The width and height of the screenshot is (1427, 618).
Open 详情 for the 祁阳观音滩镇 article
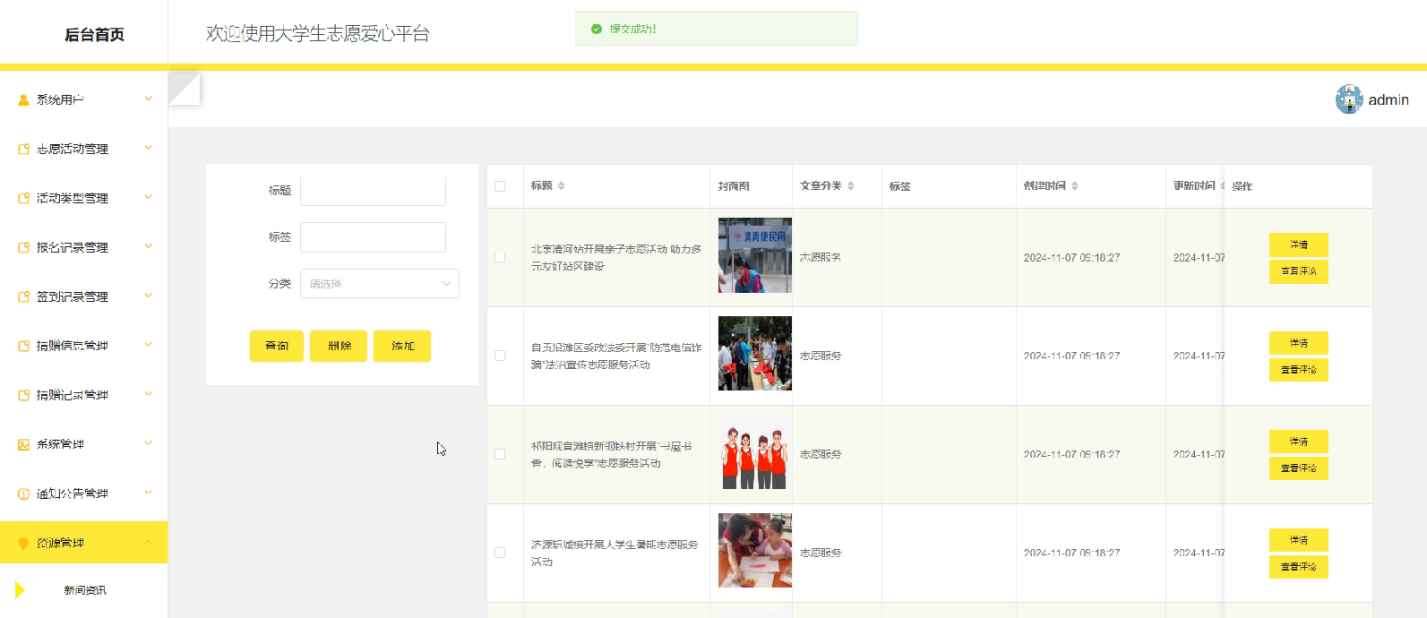pos(1298,441)
